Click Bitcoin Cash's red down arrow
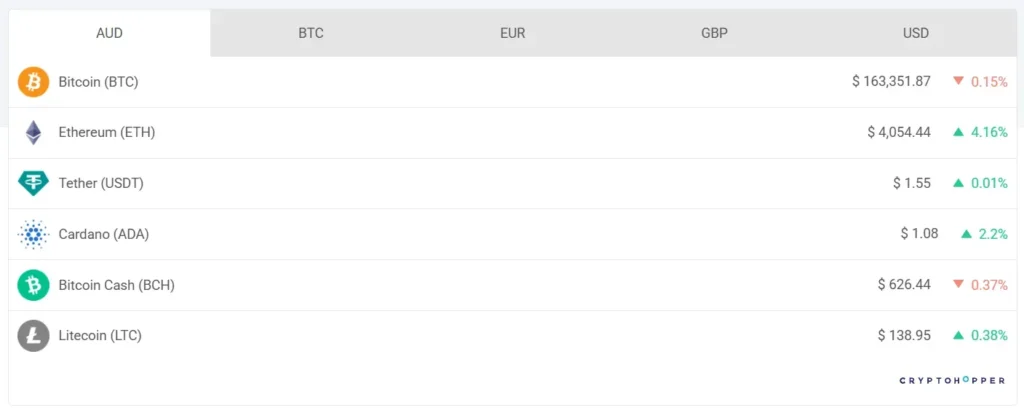1024x413 pixels. 958,285
